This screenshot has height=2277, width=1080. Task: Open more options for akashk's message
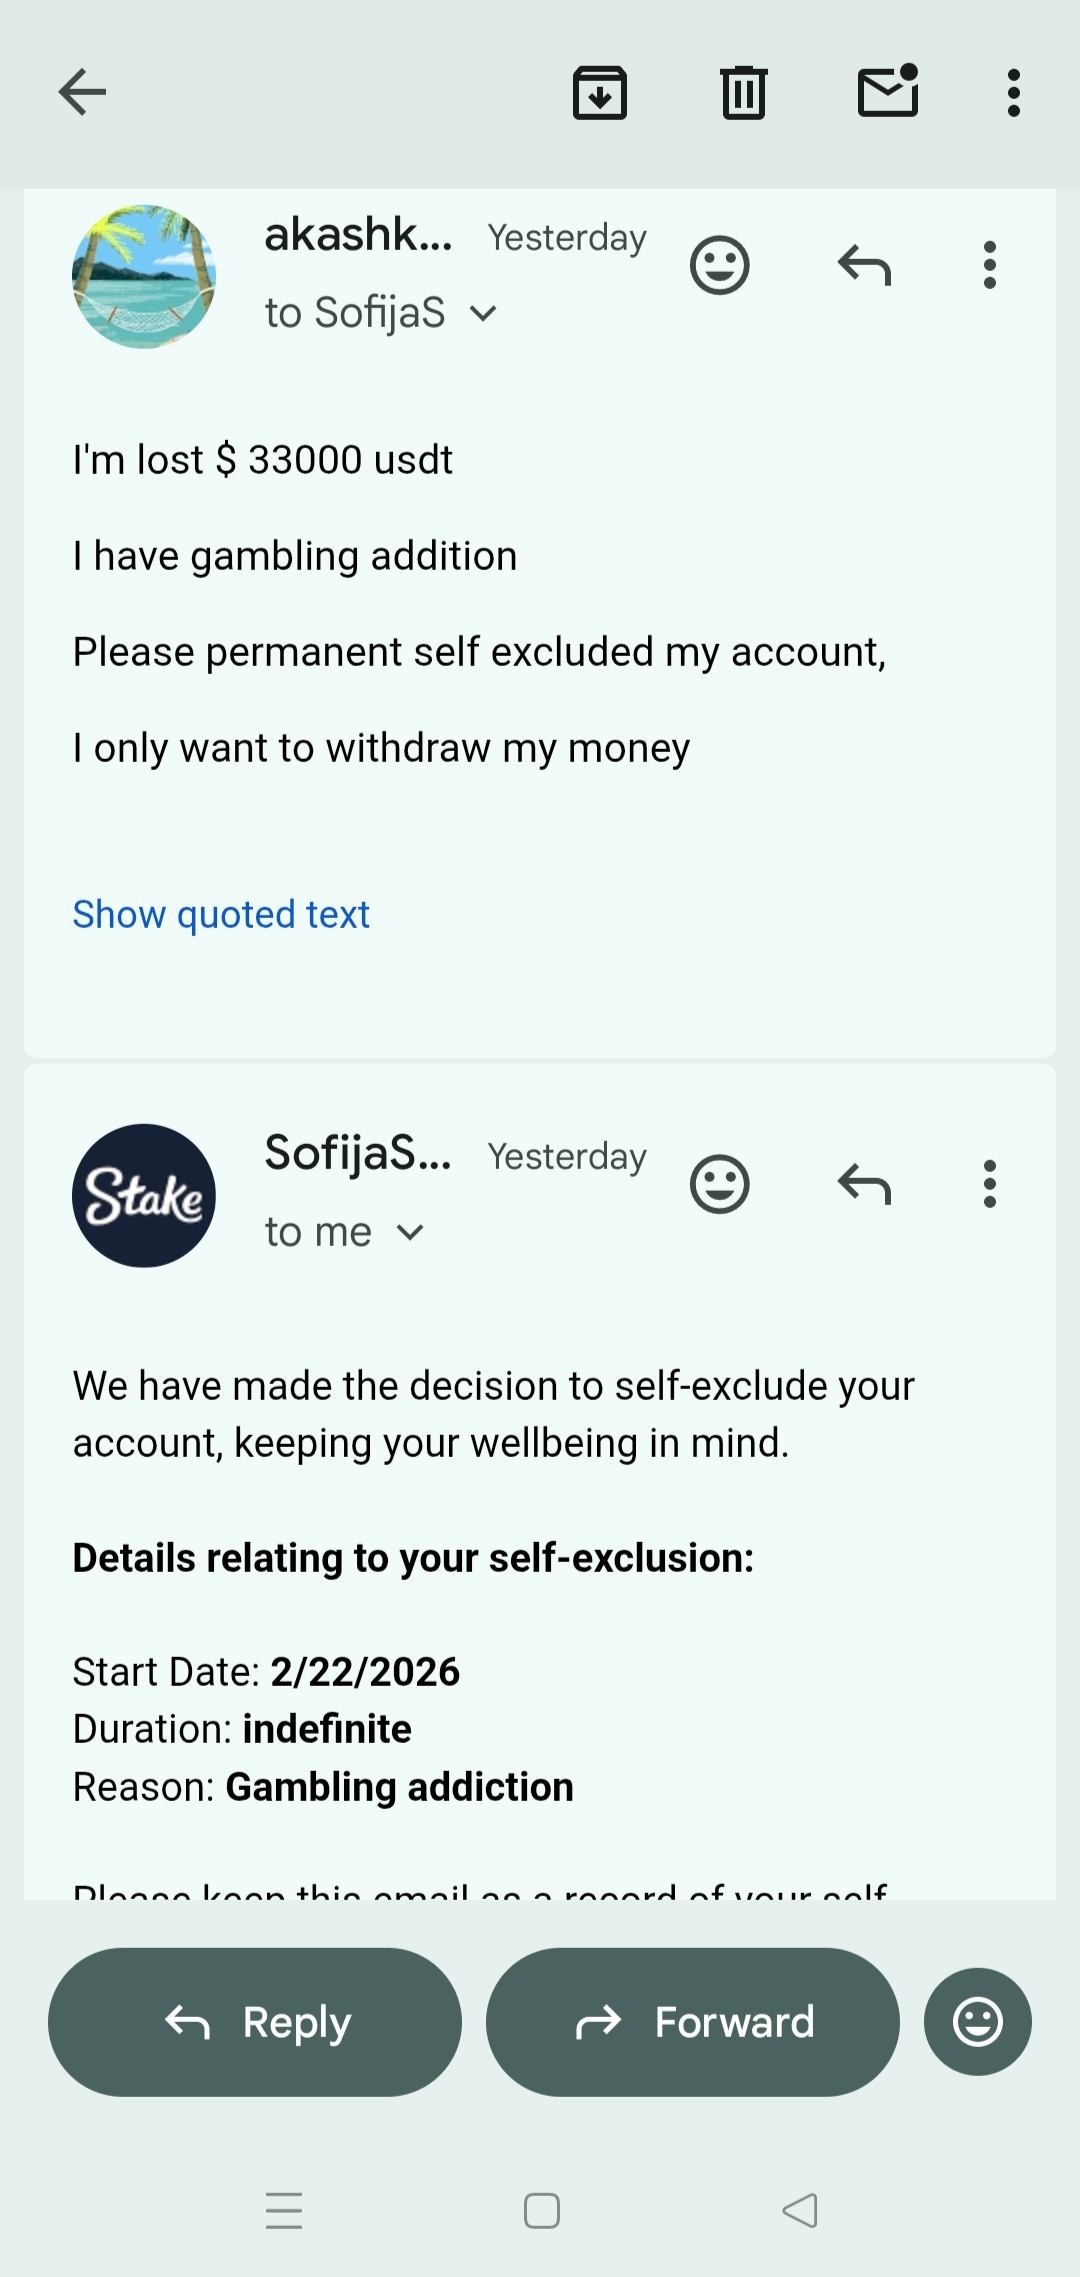tap(989, 265)
